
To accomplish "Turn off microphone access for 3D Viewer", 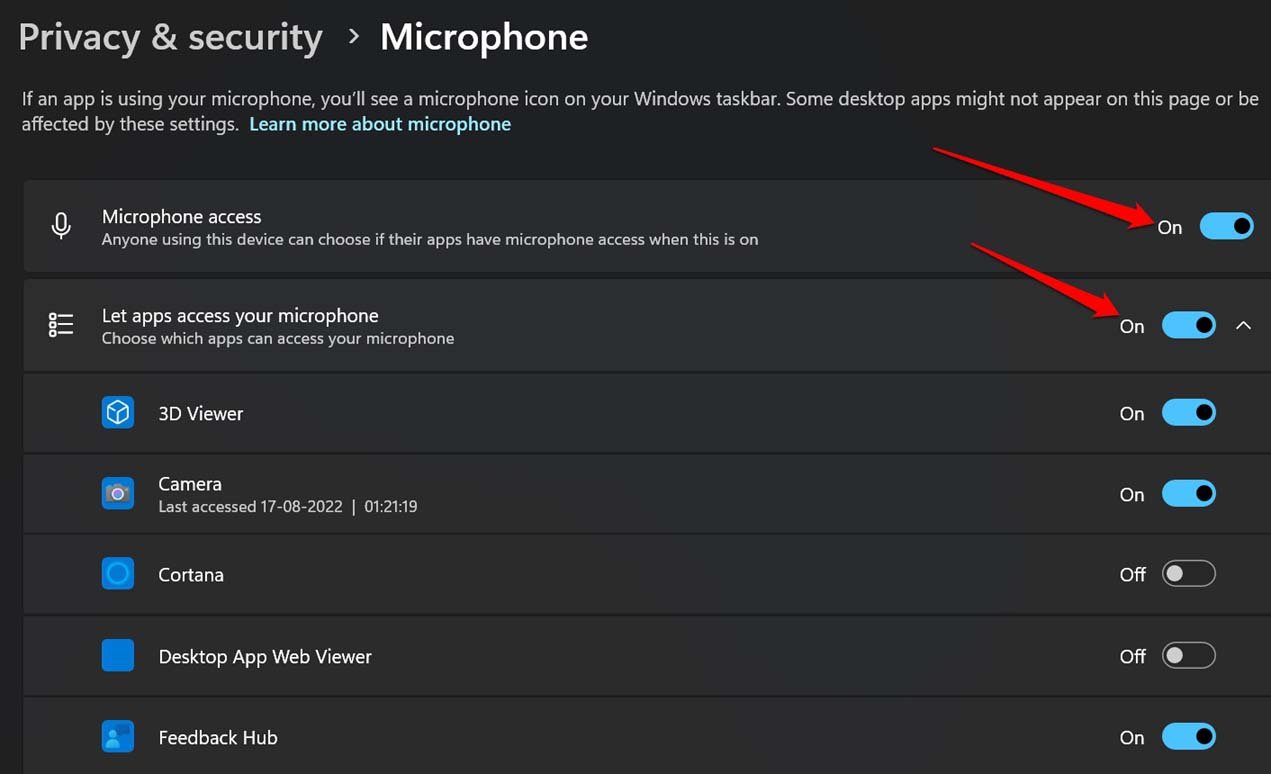I will [x=1188, y=412].
